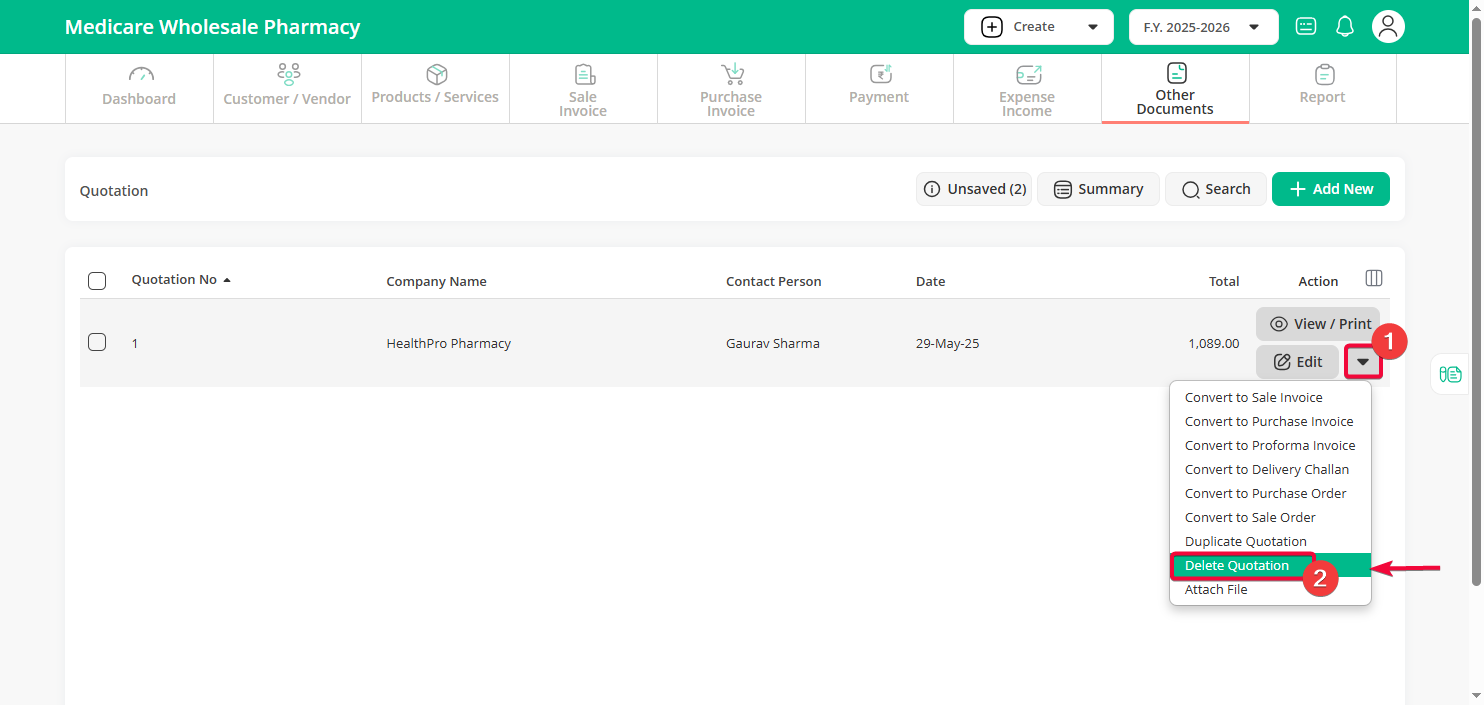Click the HealthPro Pharmacy company cell
The image size is (1484, 705).
[449, 343]
